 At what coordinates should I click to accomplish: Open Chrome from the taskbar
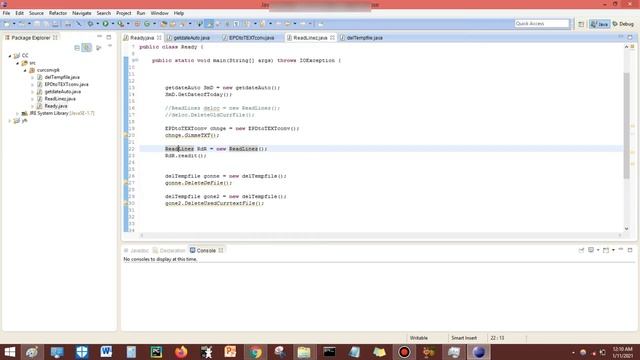coord(256,352)
